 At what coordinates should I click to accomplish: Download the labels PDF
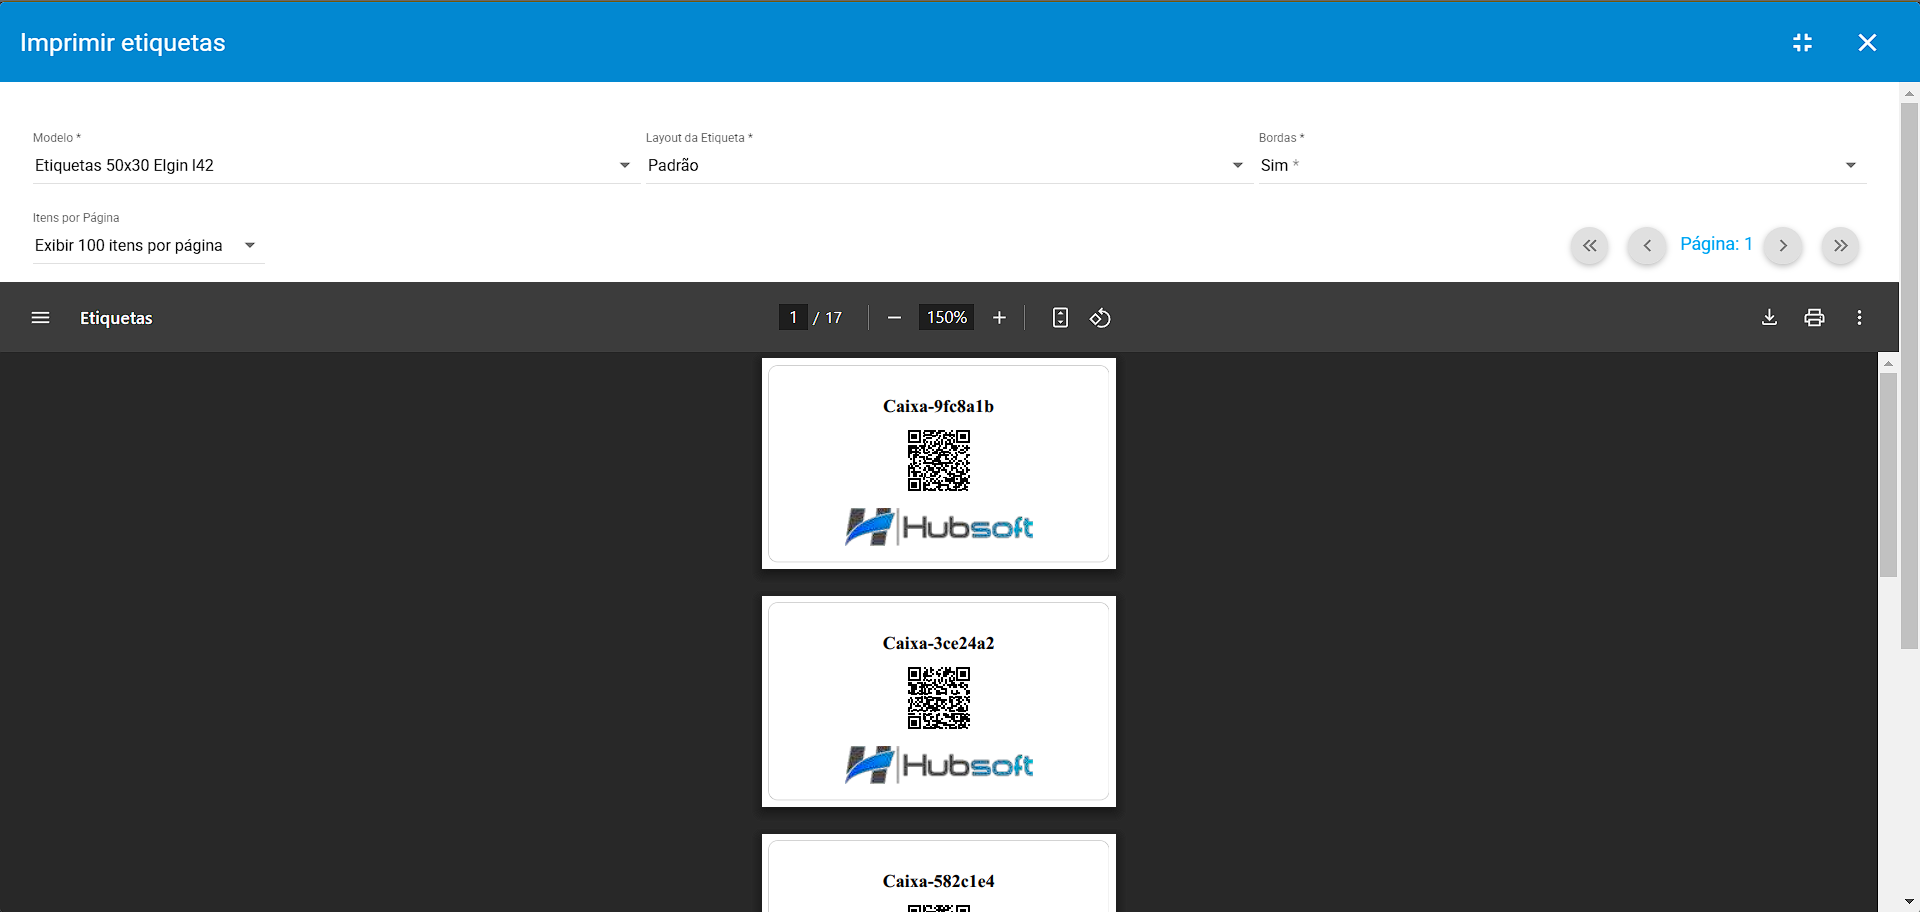pyautogui.click(x=1769, y=317)
